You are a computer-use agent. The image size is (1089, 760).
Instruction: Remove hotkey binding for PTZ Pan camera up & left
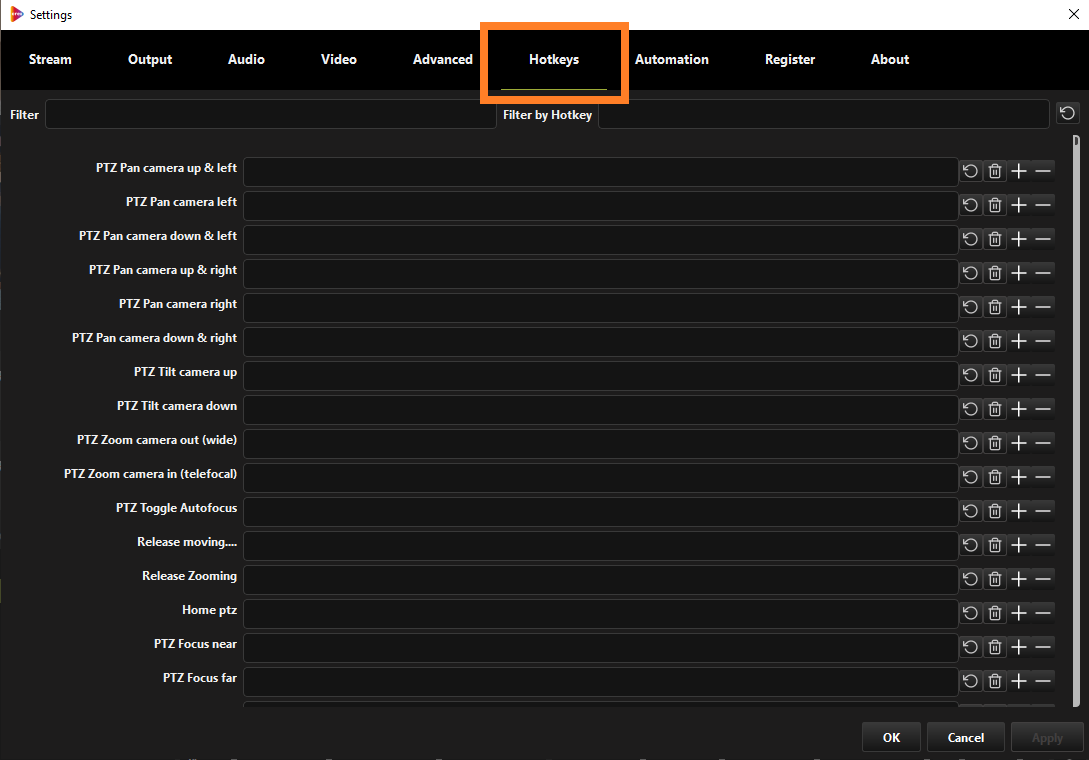point(1043,171)
